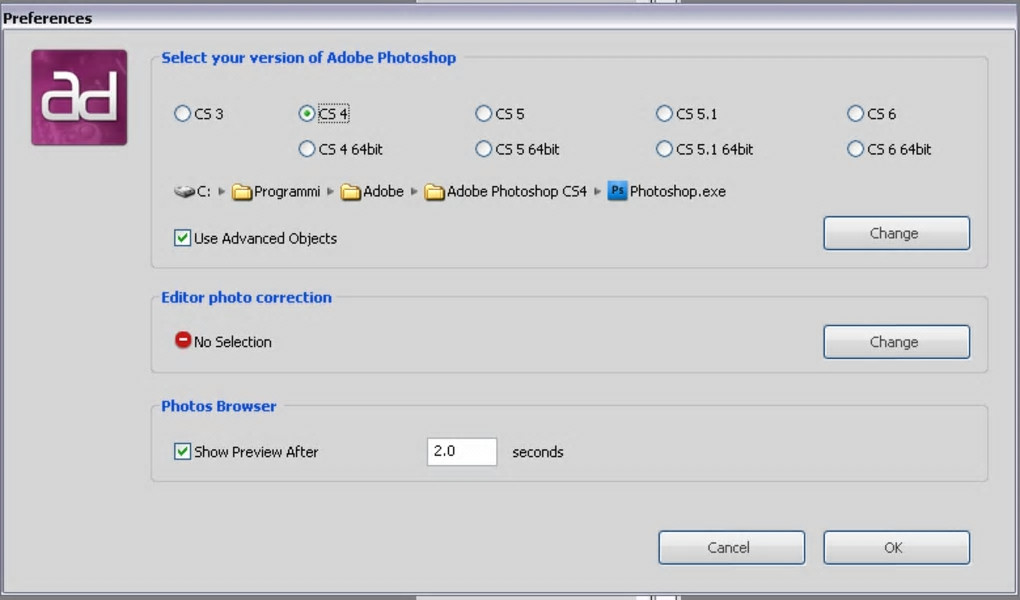Click the Photoshop.exe Ps icon
Screen dimensions: 1020x600
[617, 191]
